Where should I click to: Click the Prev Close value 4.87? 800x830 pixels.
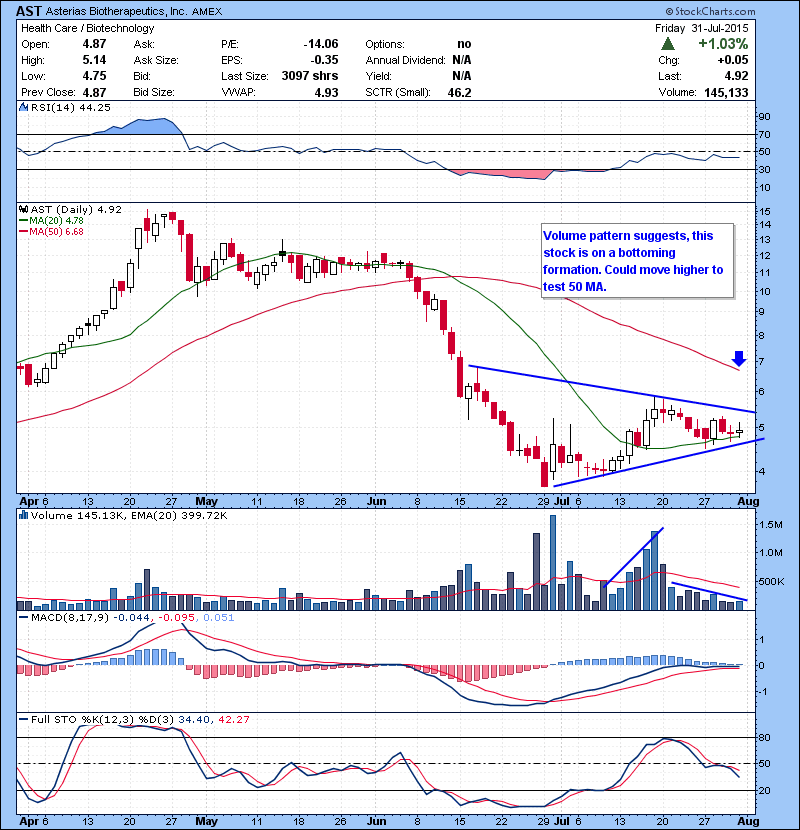94,92
